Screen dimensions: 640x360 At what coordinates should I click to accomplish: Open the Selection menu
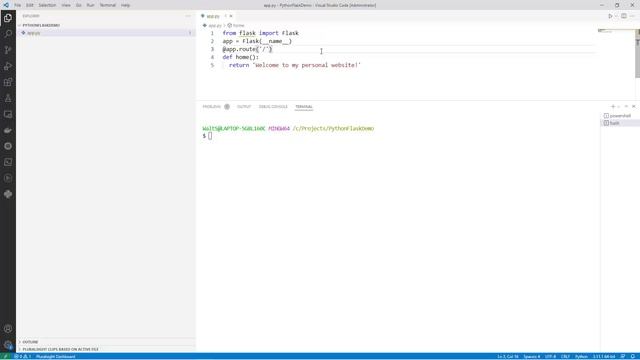(x=47, y=5)
